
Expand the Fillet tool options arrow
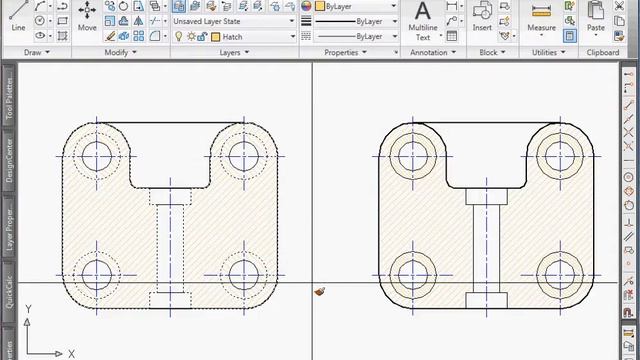click(x=165, y=36)
